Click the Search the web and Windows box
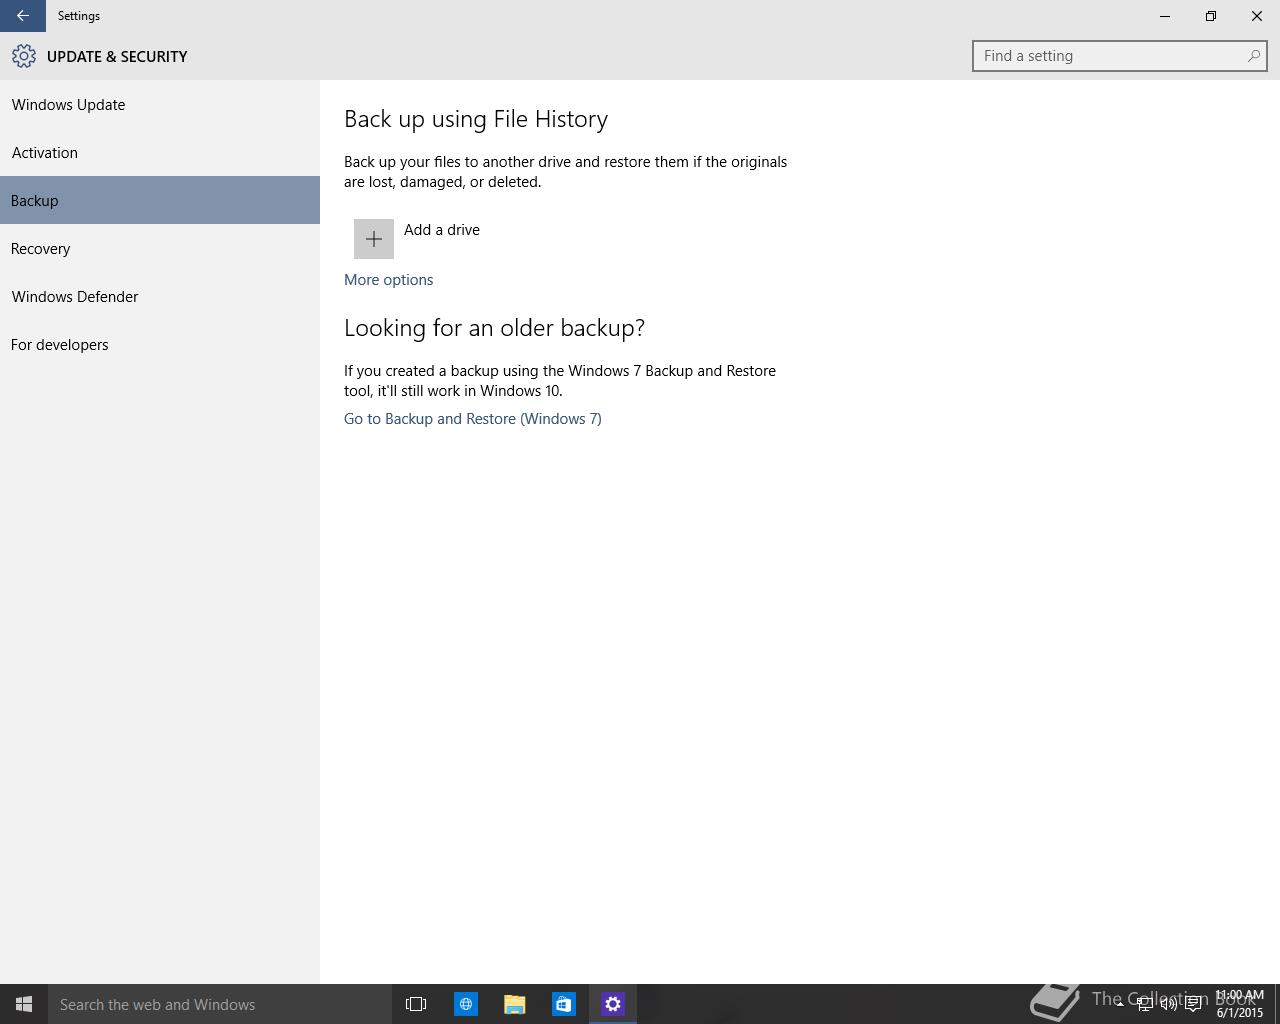 220,1004
